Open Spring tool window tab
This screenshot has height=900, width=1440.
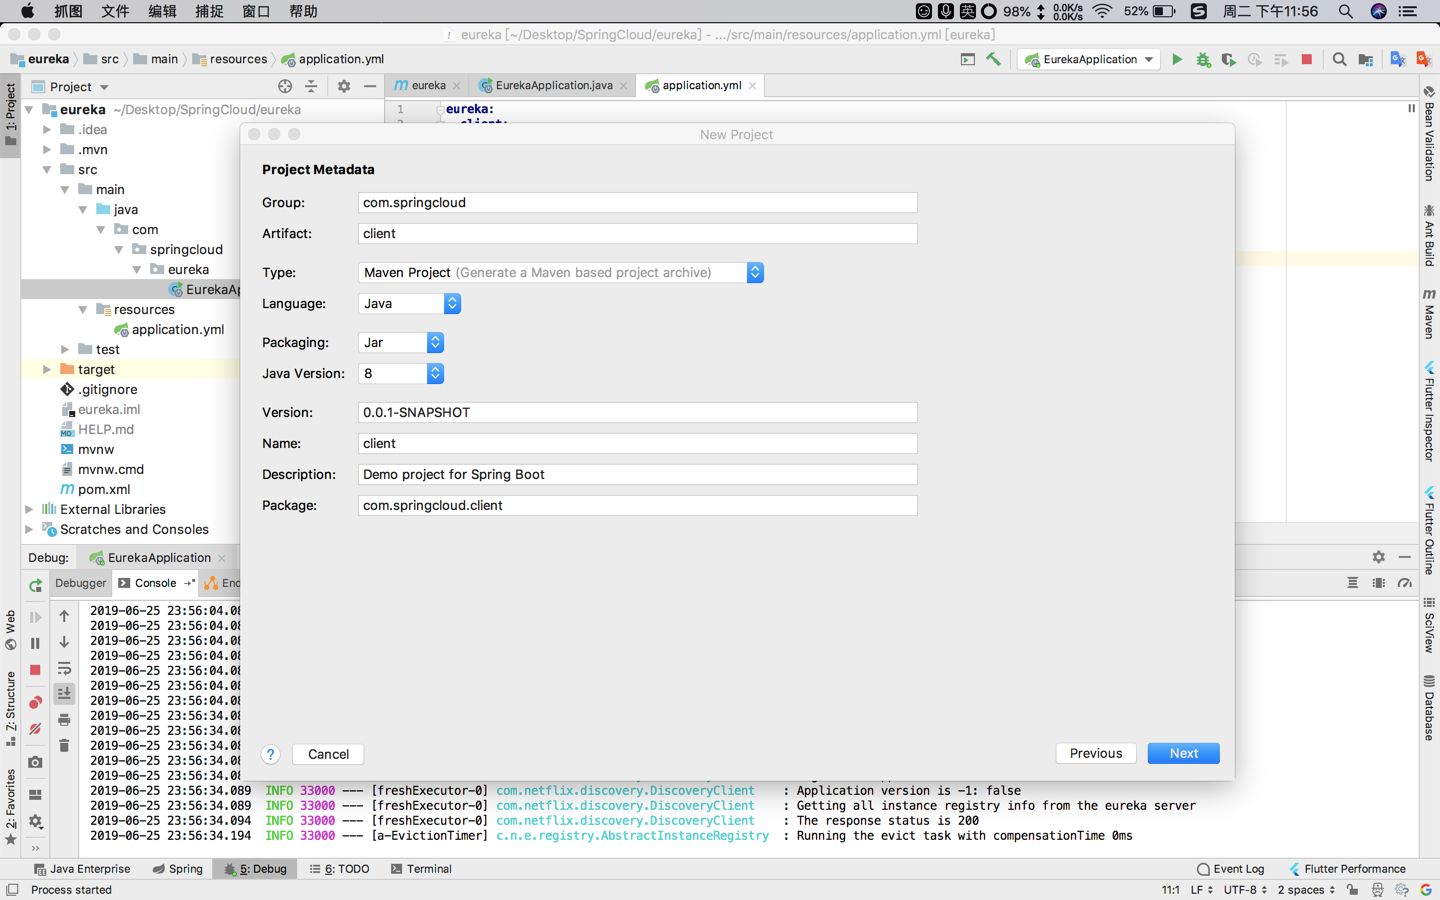pyautogui.click(x=178, y=869)
